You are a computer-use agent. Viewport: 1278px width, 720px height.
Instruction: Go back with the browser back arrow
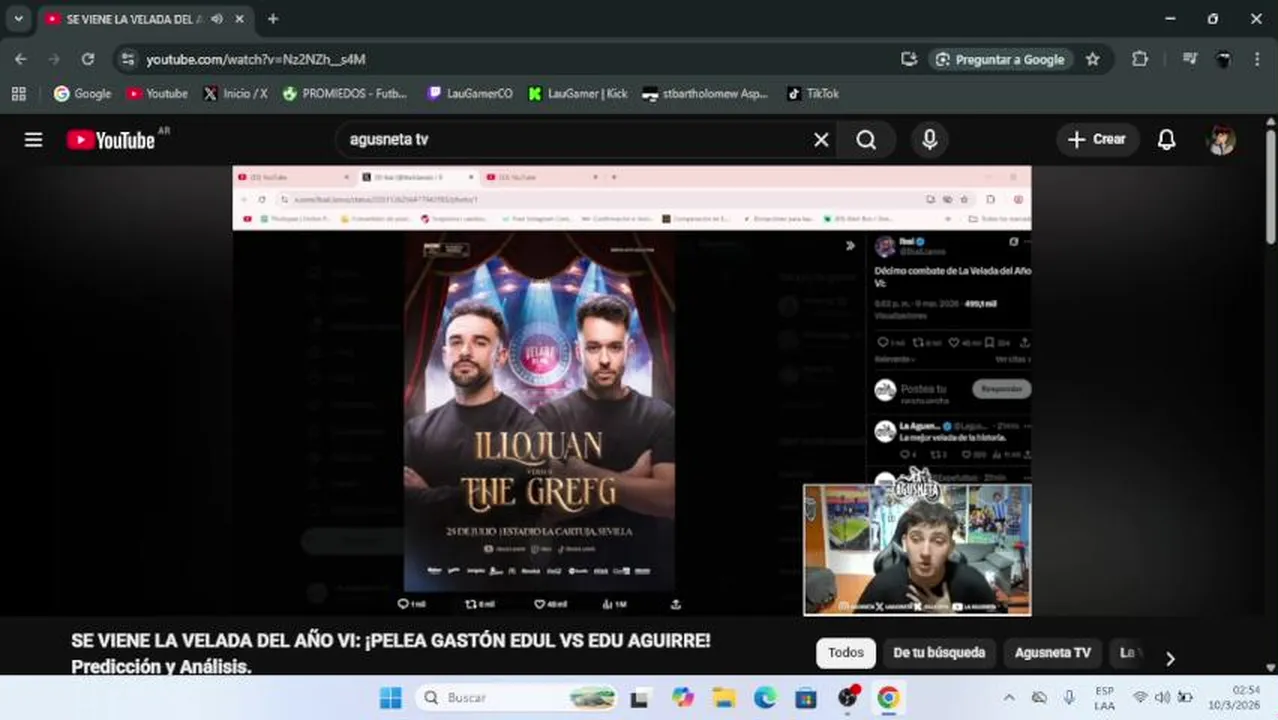pos(21,59)
